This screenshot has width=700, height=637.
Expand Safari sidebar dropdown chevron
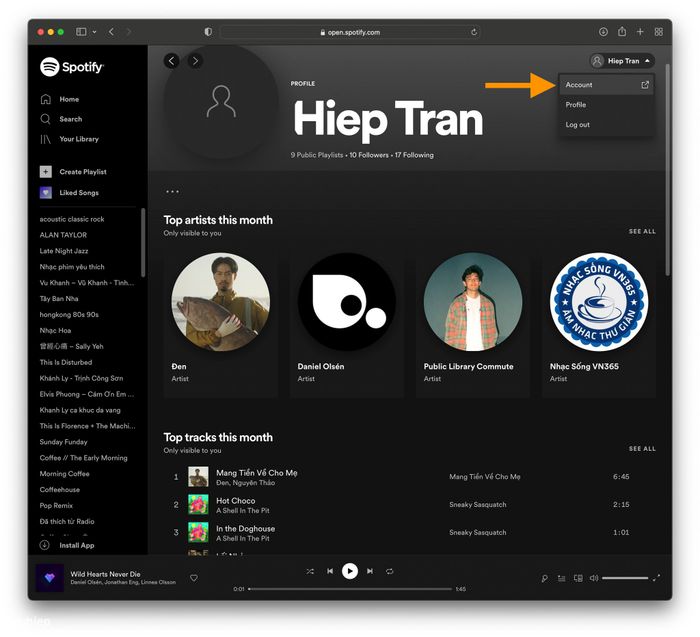pyautogui.click(x=95, y=32)
